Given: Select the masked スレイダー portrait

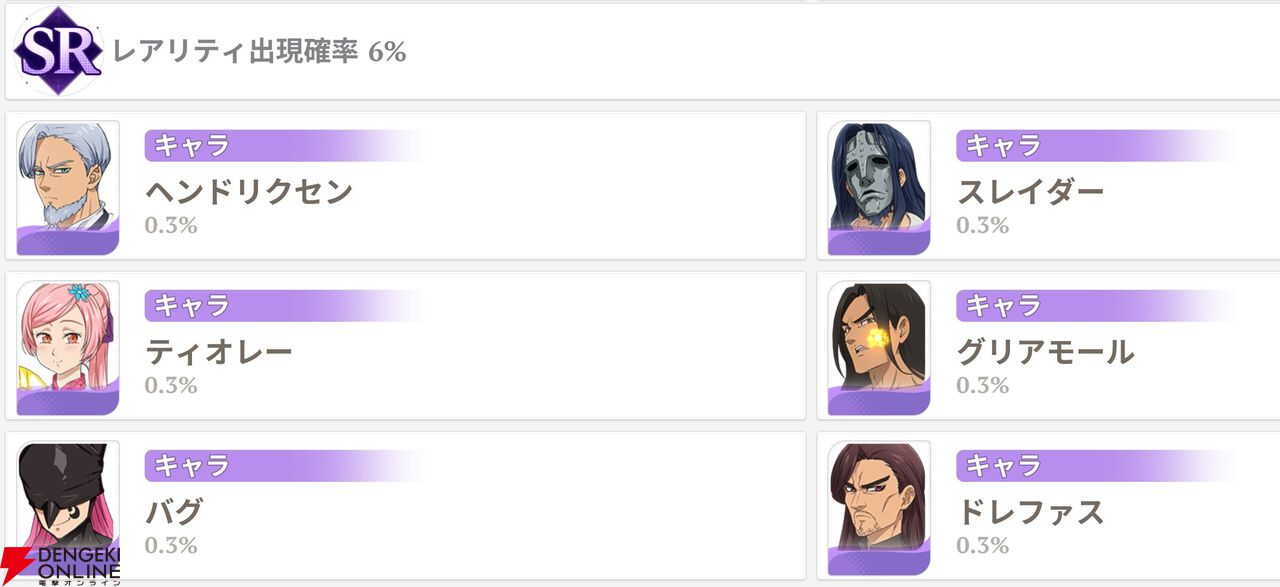Looking at the screenshot, I should [x=879, y=188].
